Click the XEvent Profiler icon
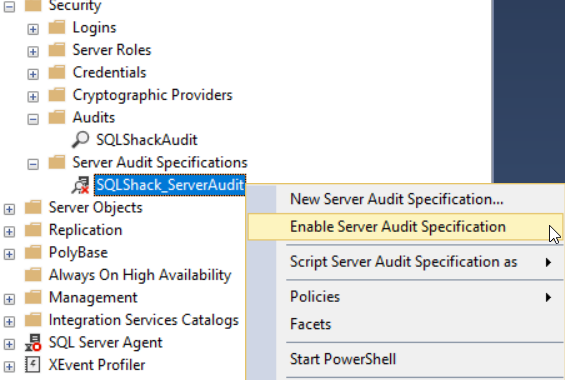565x380 pixels. [x=33, y=365]
